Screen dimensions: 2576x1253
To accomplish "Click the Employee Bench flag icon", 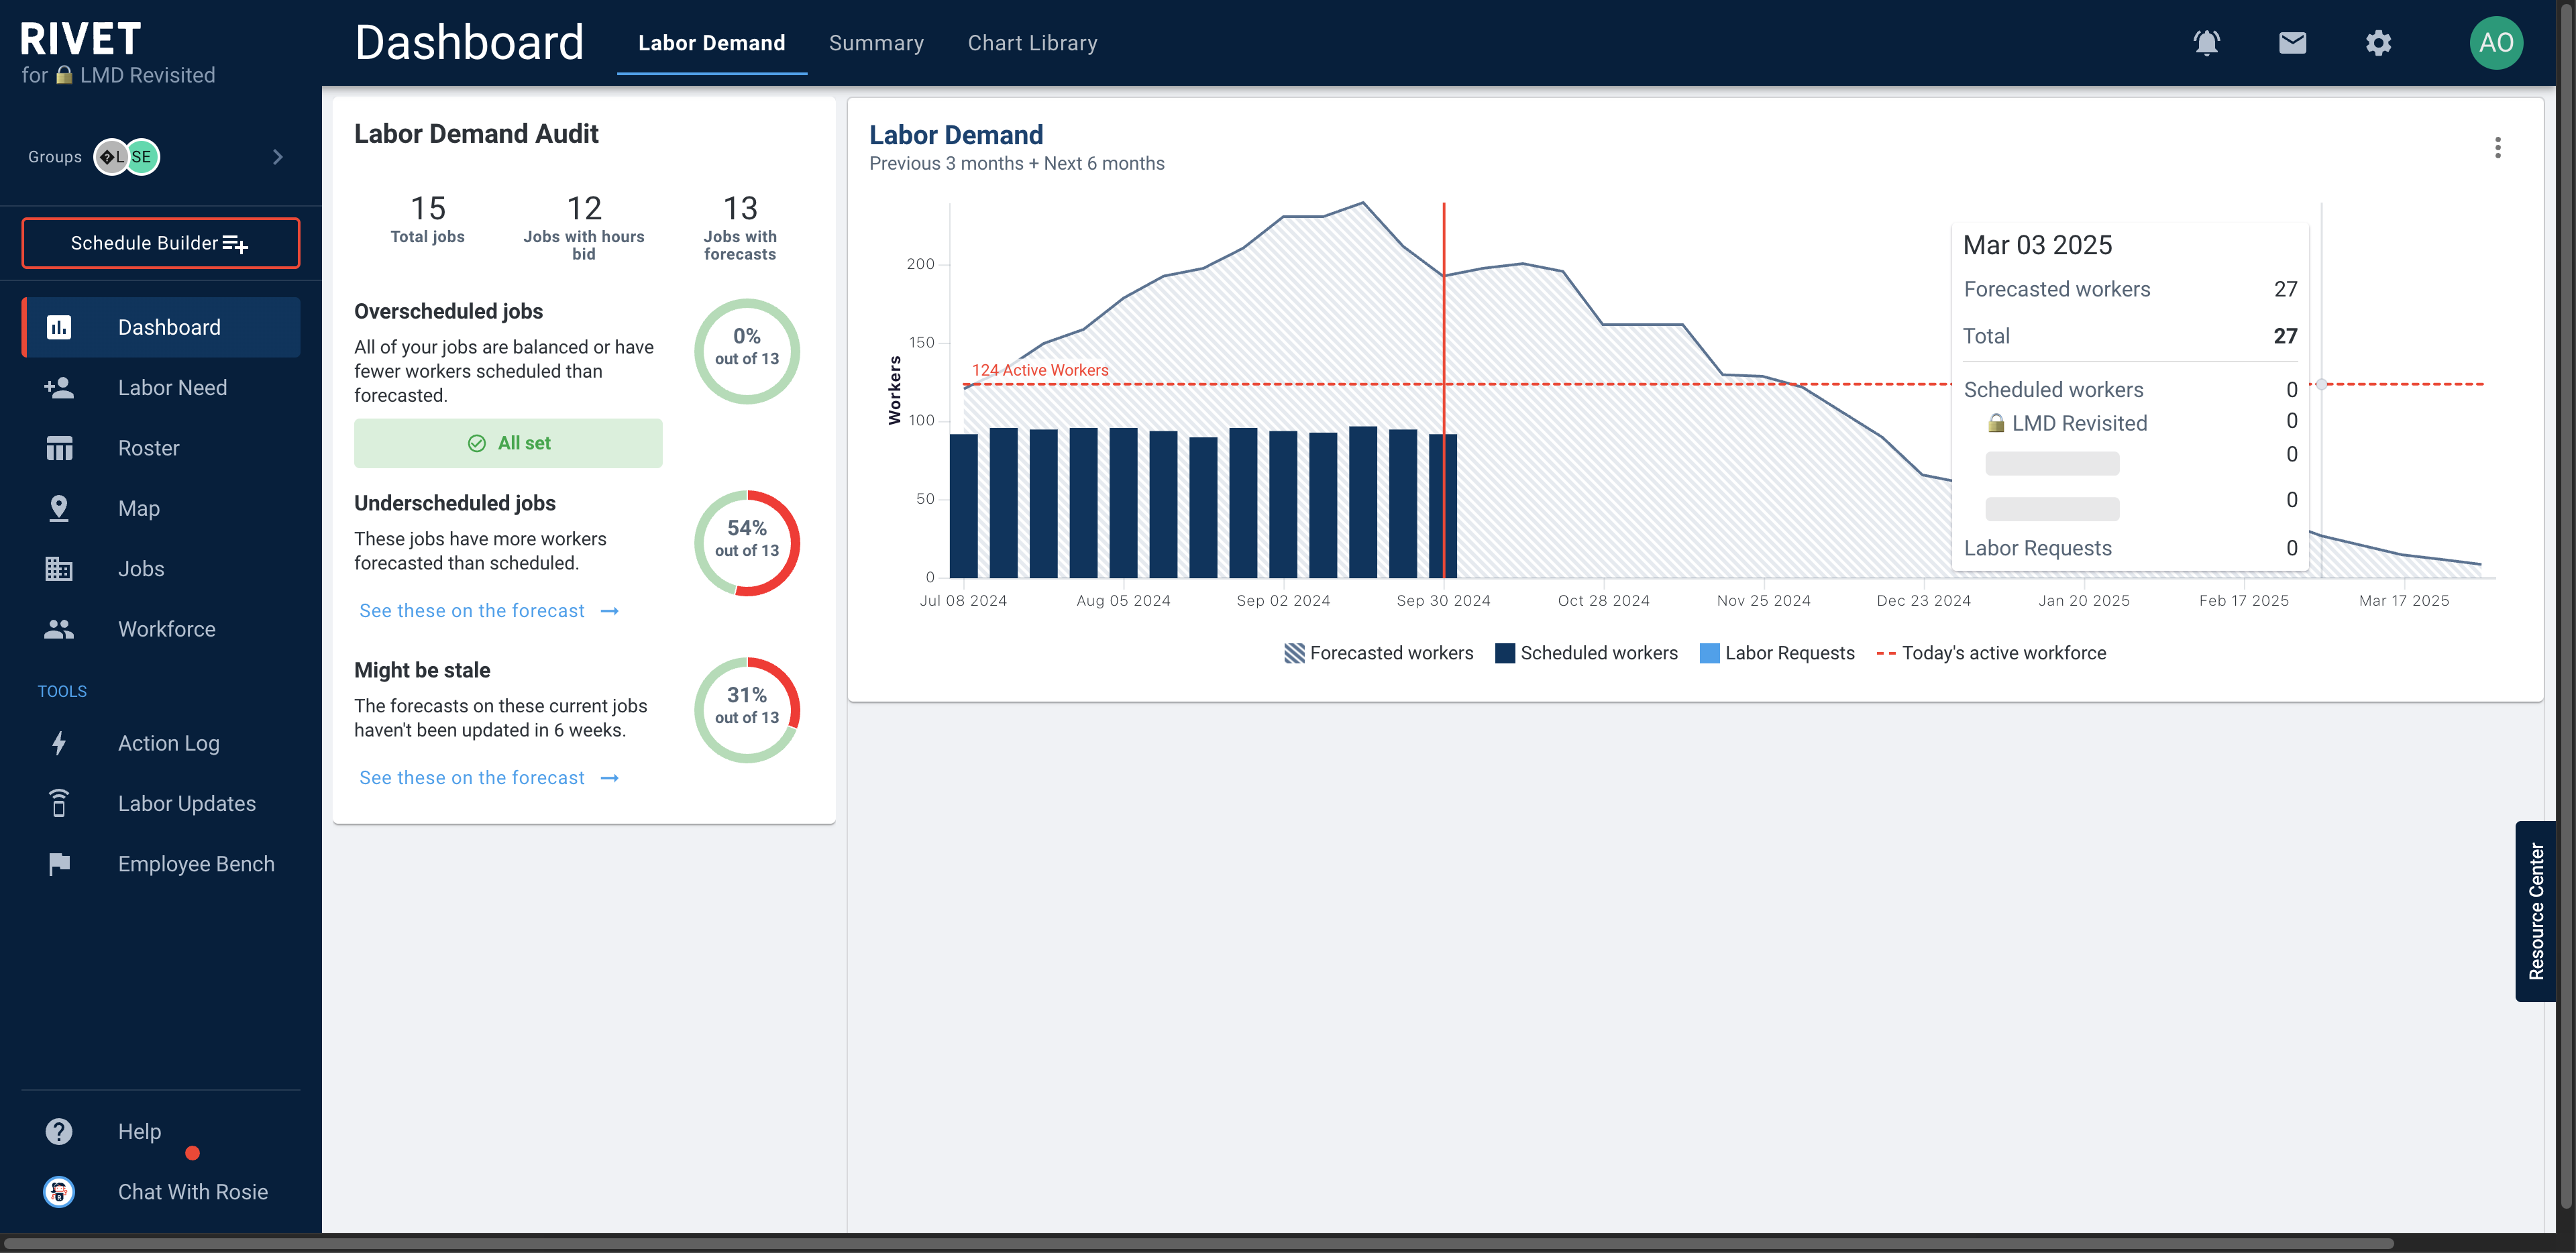I will point(59,864).
